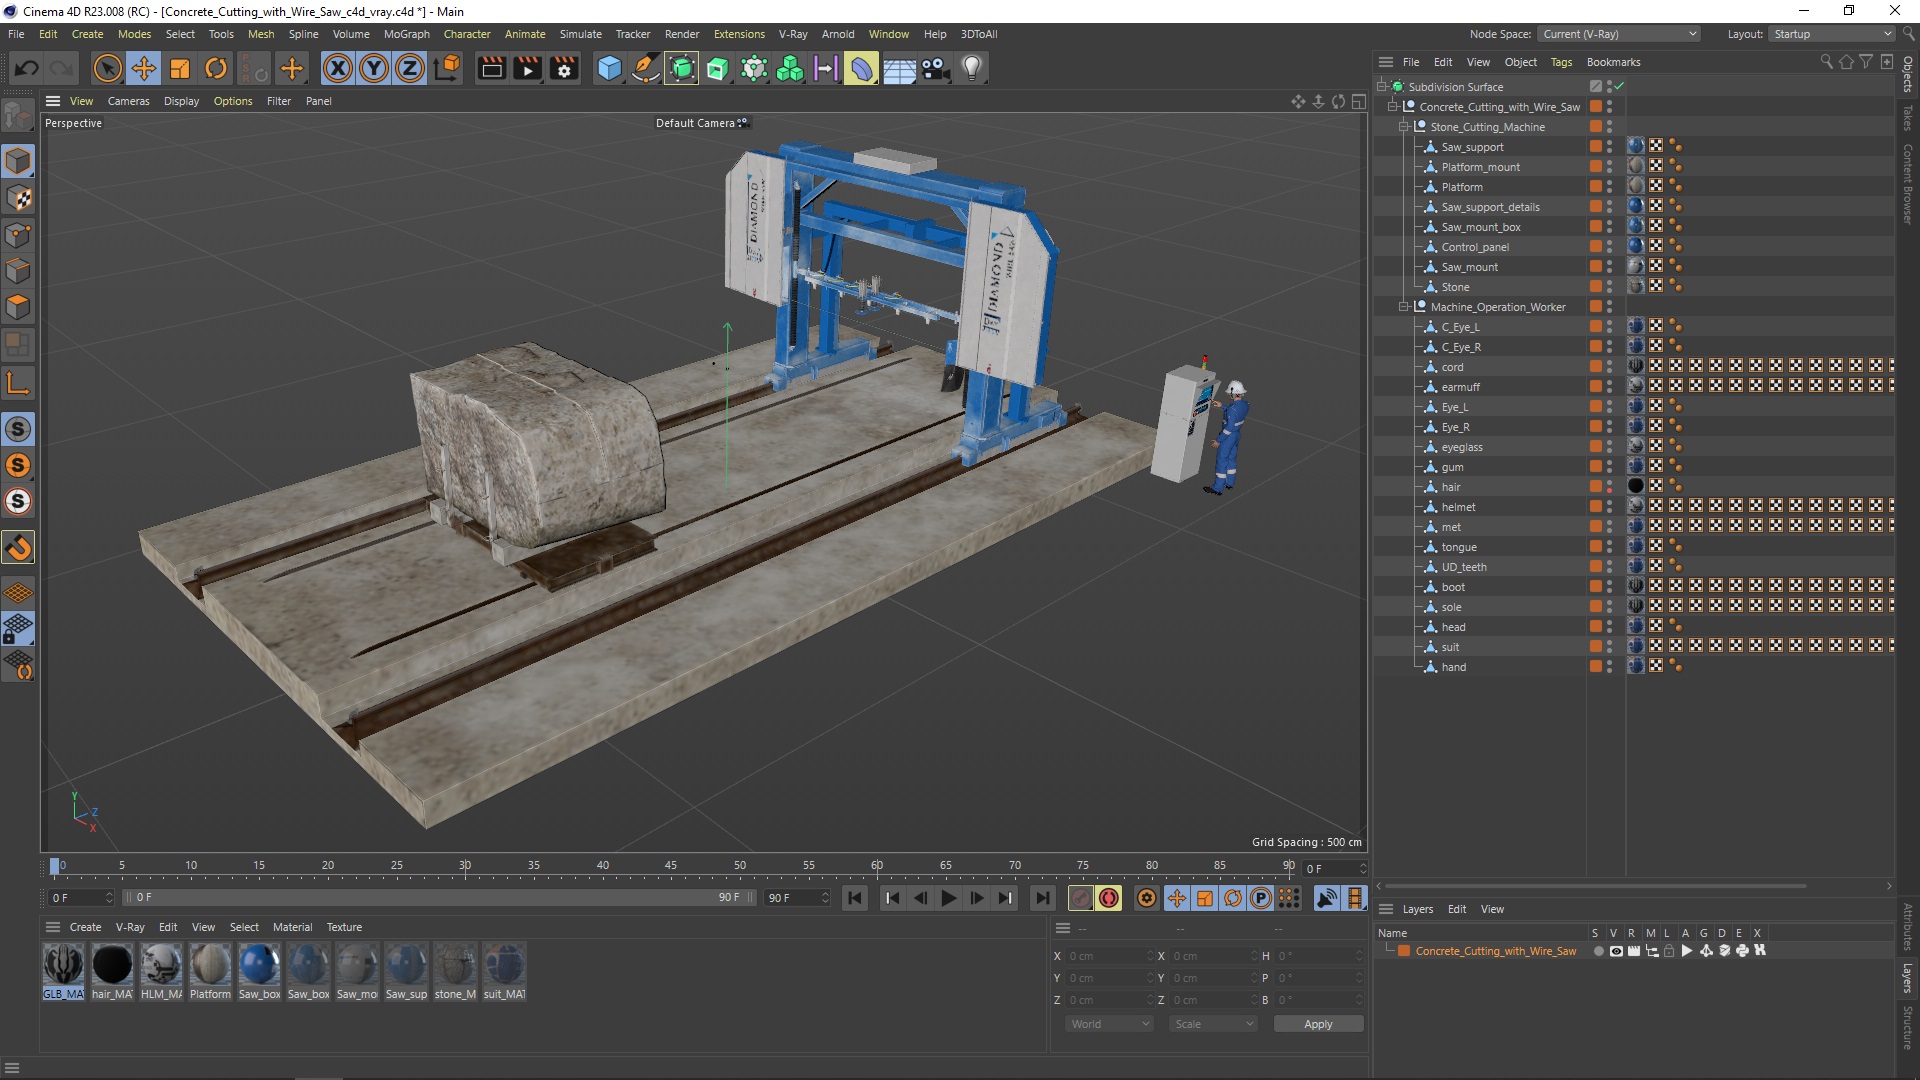
Task: Select the Saw_mount_box object row
Action: [1480, 227]
